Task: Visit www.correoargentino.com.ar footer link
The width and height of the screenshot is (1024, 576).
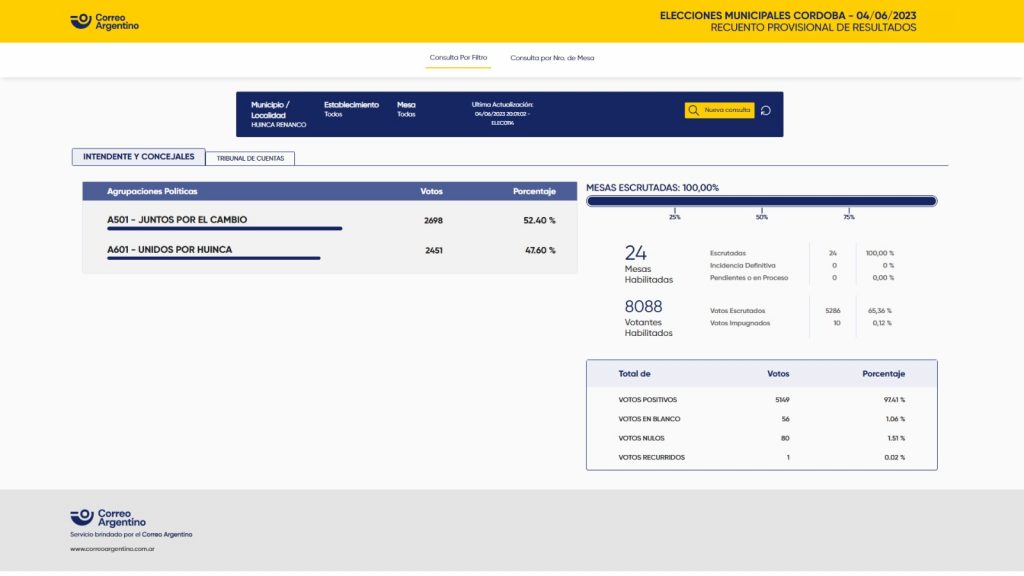Action: pos(112,549)
